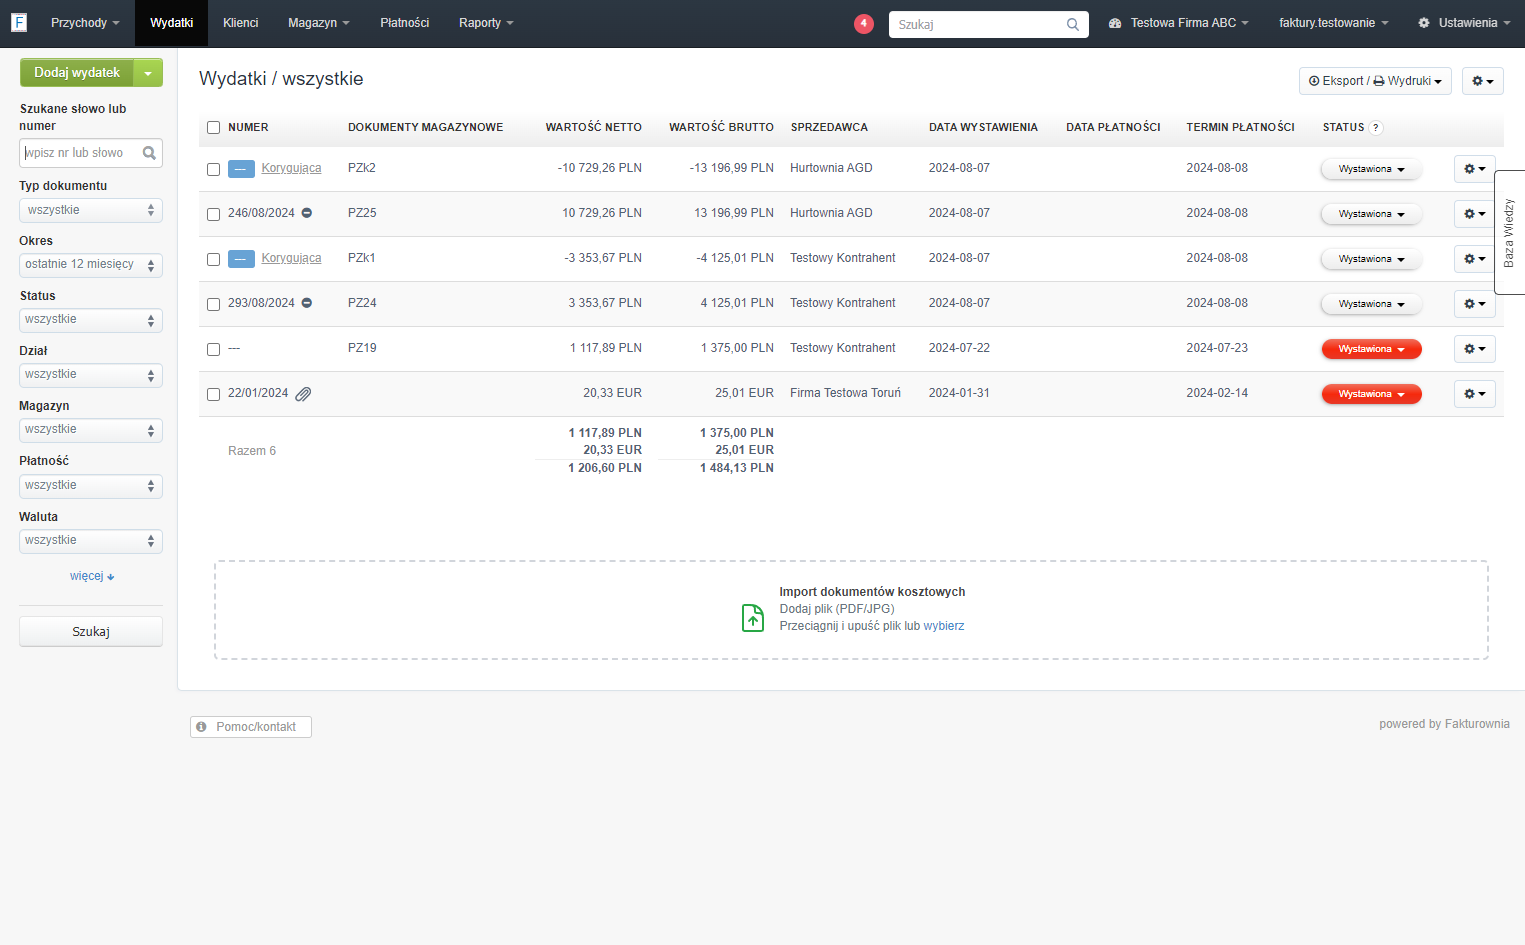Sort table by Wartość netto column header

[x=593, y=127]
